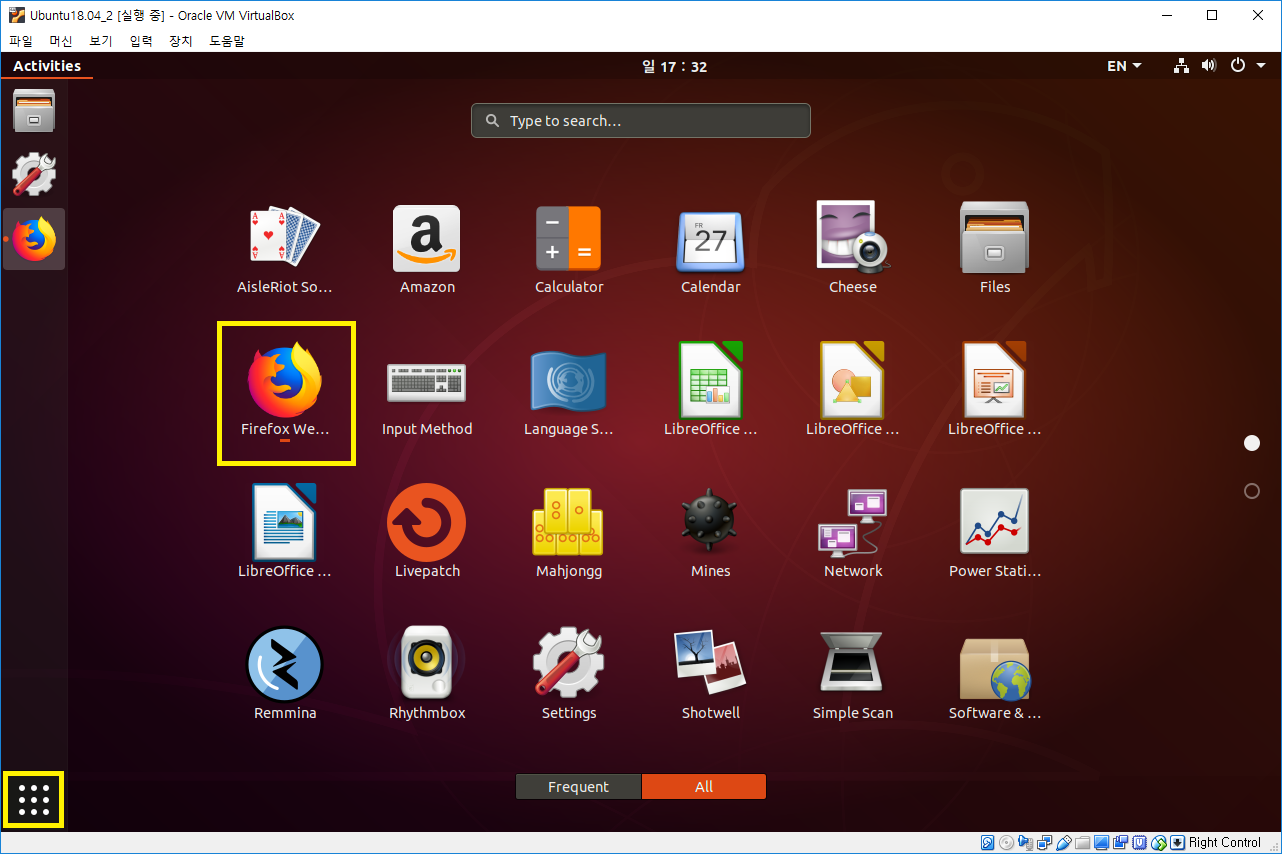Screen dimensions: 1282x854
Task: Launch LibreOffice Impress presentation icon
Action: pyautogui.click(x=995, y=392)
